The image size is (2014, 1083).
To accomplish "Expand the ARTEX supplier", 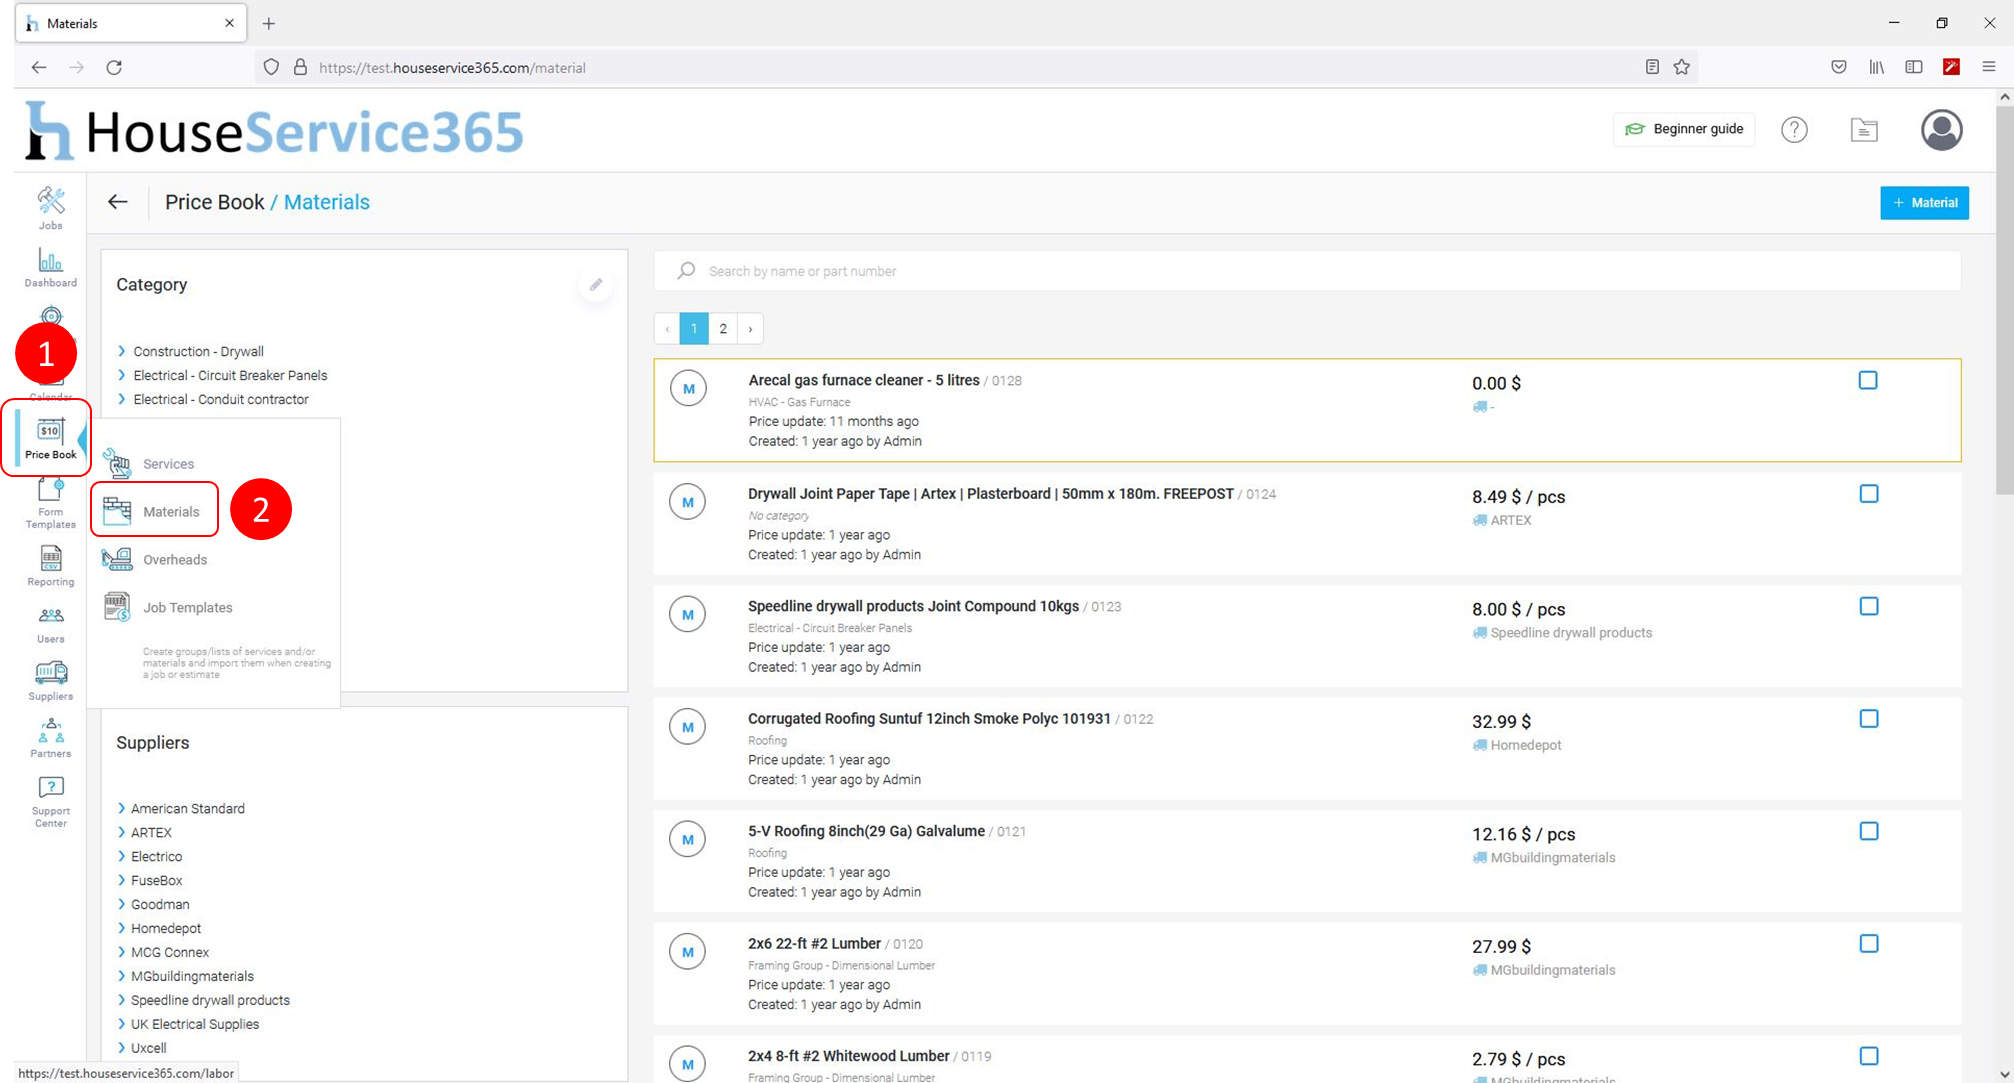I will (122, 832).
